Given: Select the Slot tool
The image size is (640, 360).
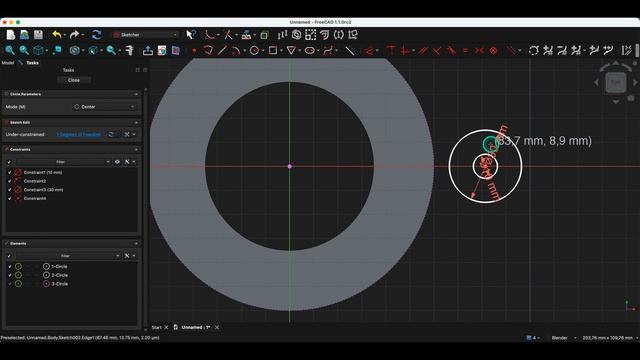Looking at the screenshot, I should [309, 51].
